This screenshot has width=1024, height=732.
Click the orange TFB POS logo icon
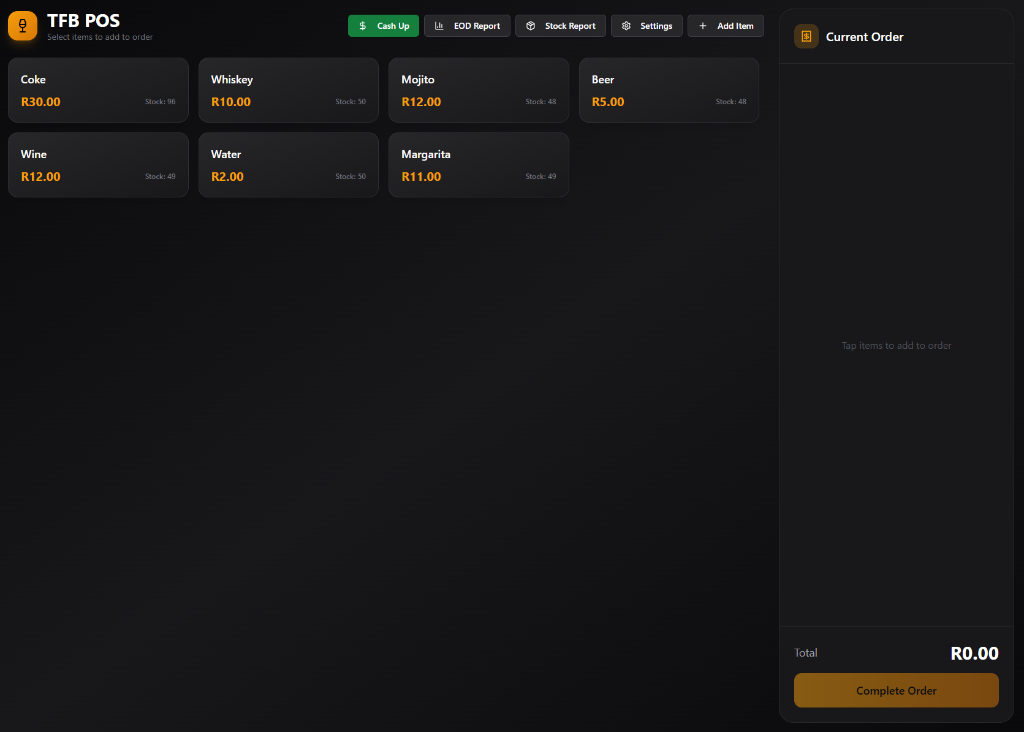[x=22, y=26]
